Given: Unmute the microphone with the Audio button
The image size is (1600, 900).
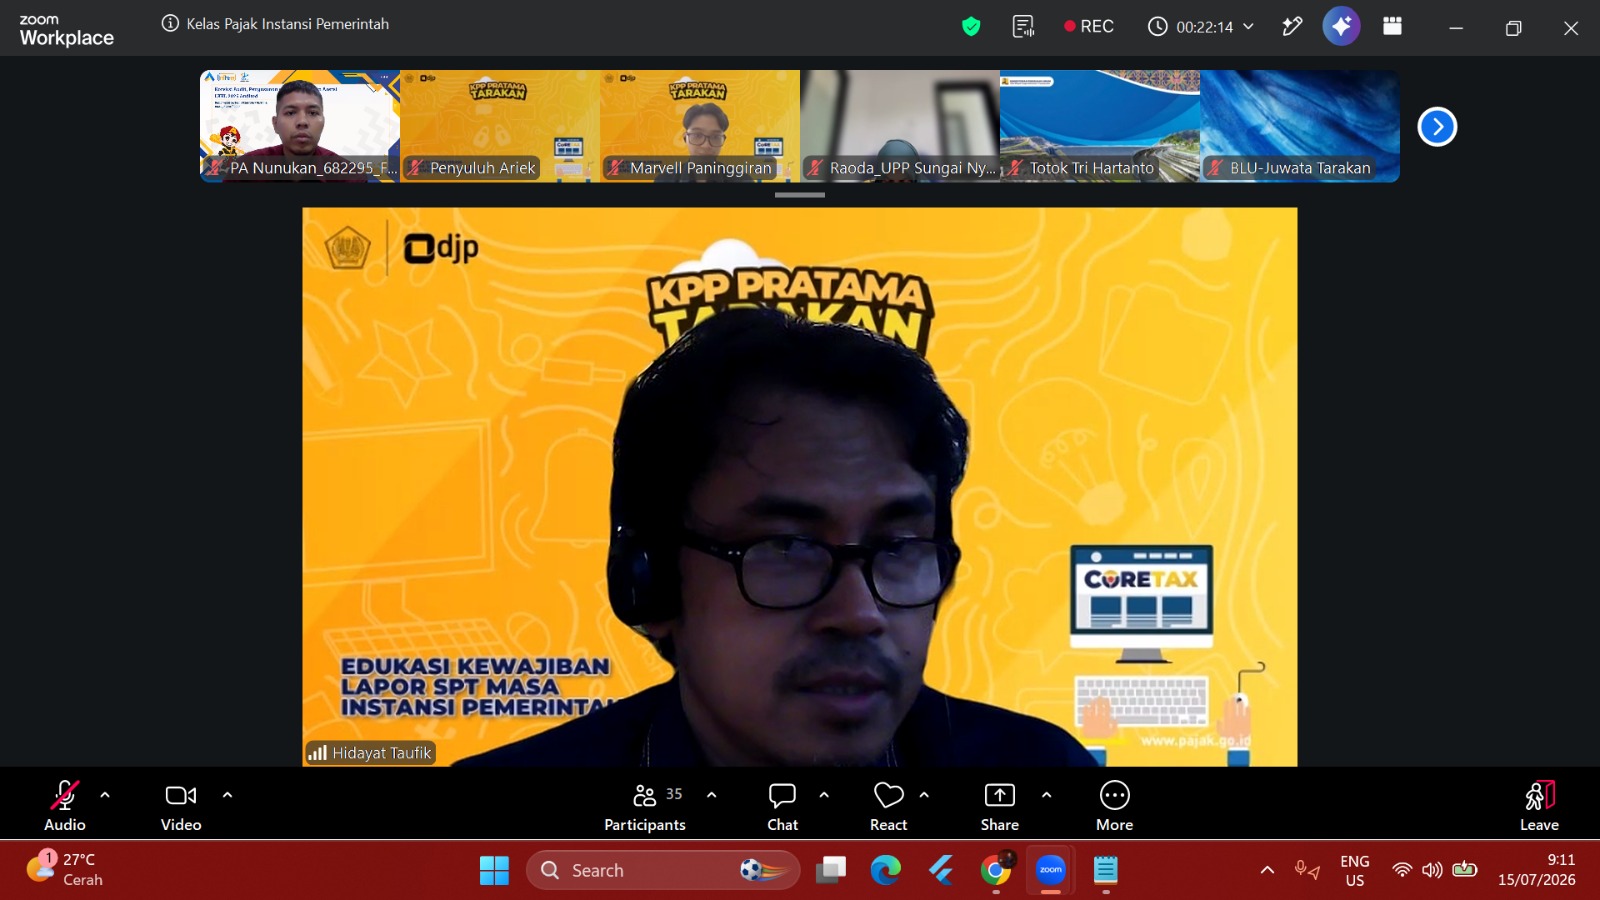Looking at the screenshot, I should [65, 807].
